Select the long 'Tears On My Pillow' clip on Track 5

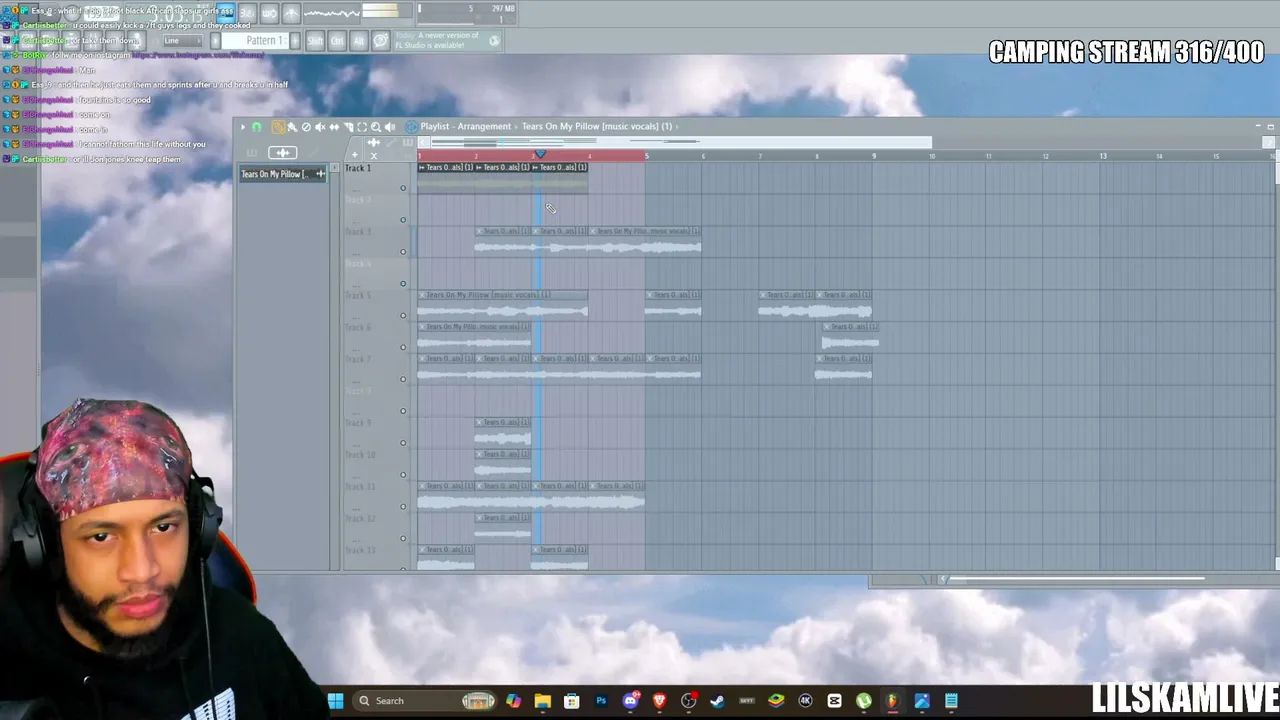pos(503,304)
